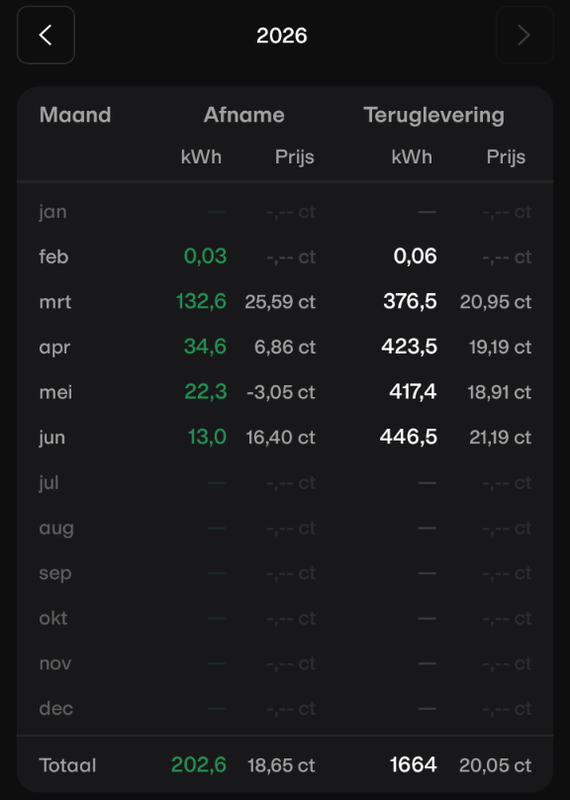Click the 1664 total teruglevering value

click(413, 765)
